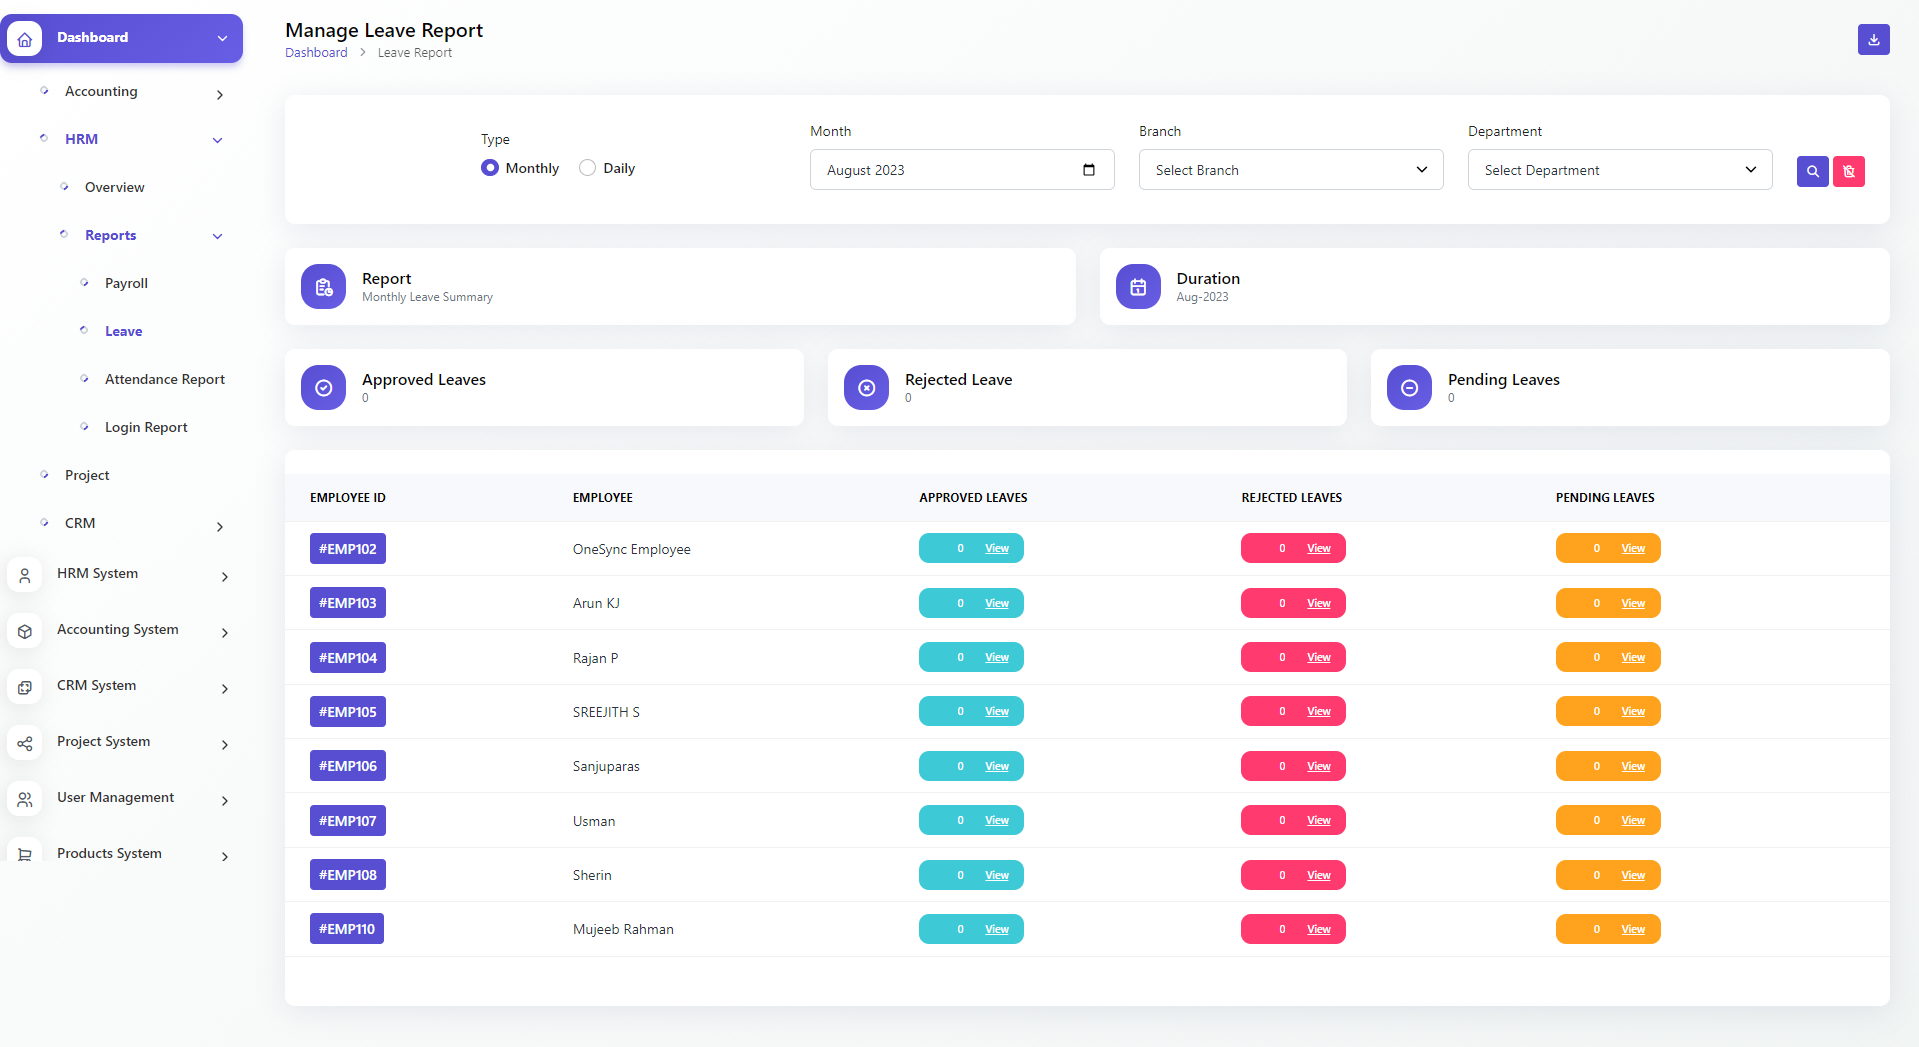
Task: Click the home icon on the Dashboard sidebar
Action: point(24,38)
